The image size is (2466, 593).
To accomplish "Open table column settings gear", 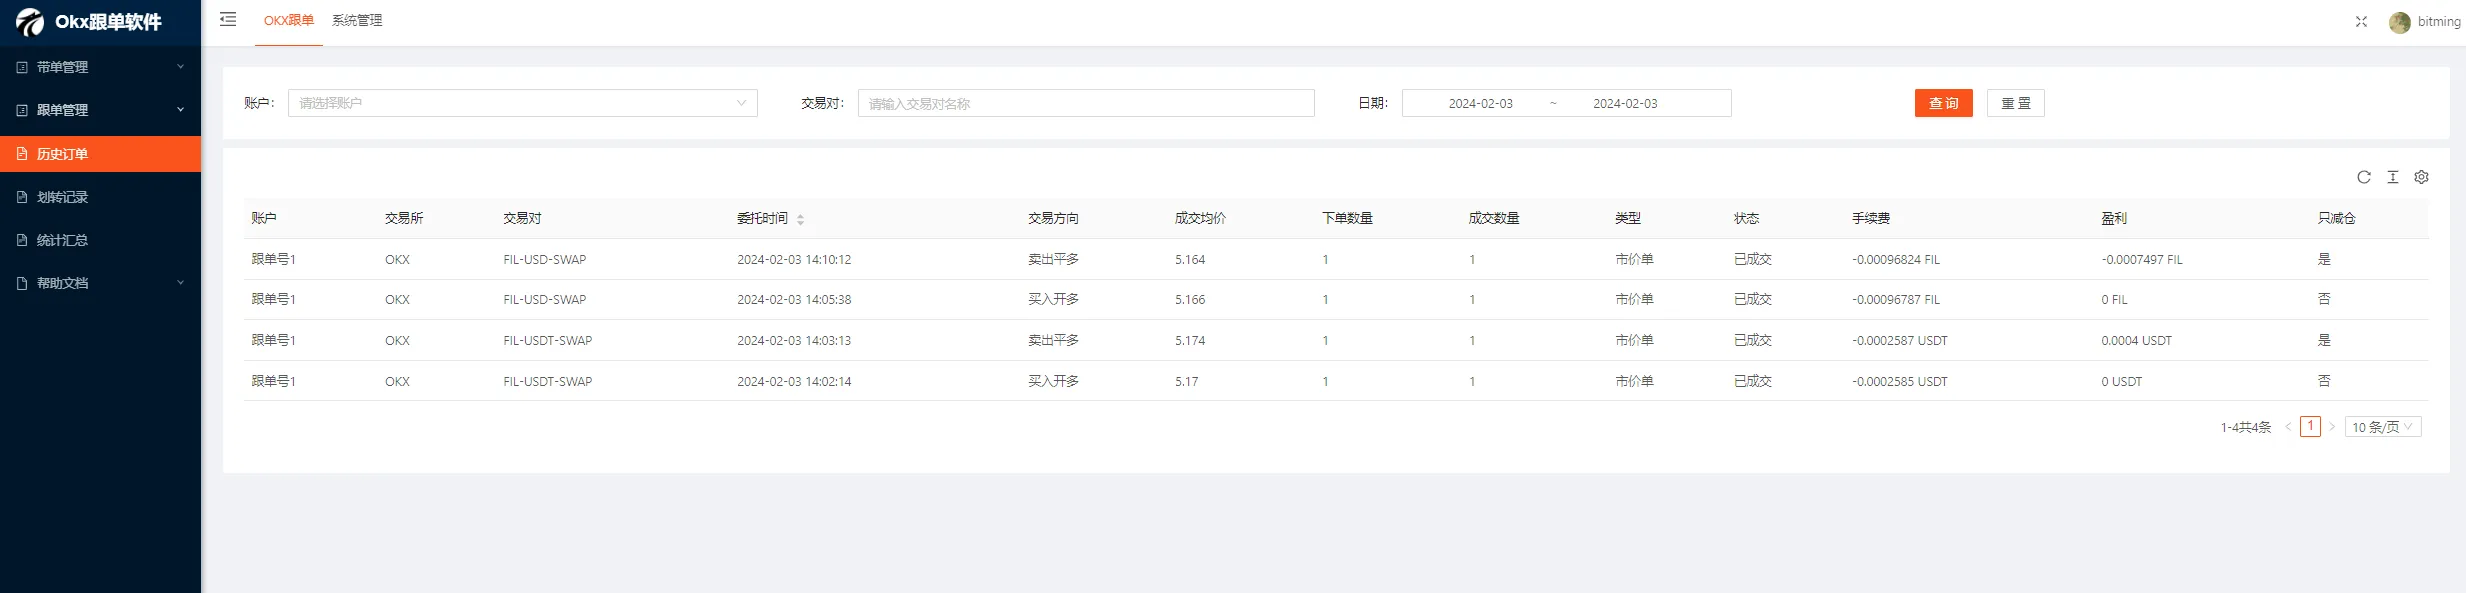I will [x=2421, y=177].
